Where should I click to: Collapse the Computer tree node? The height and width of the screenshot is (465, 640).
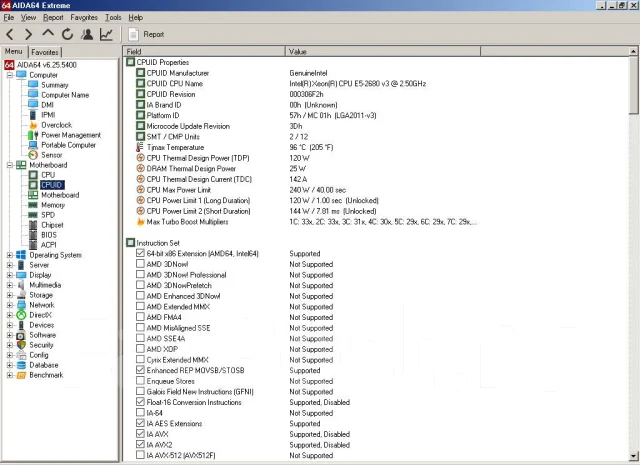pos(9,75)
